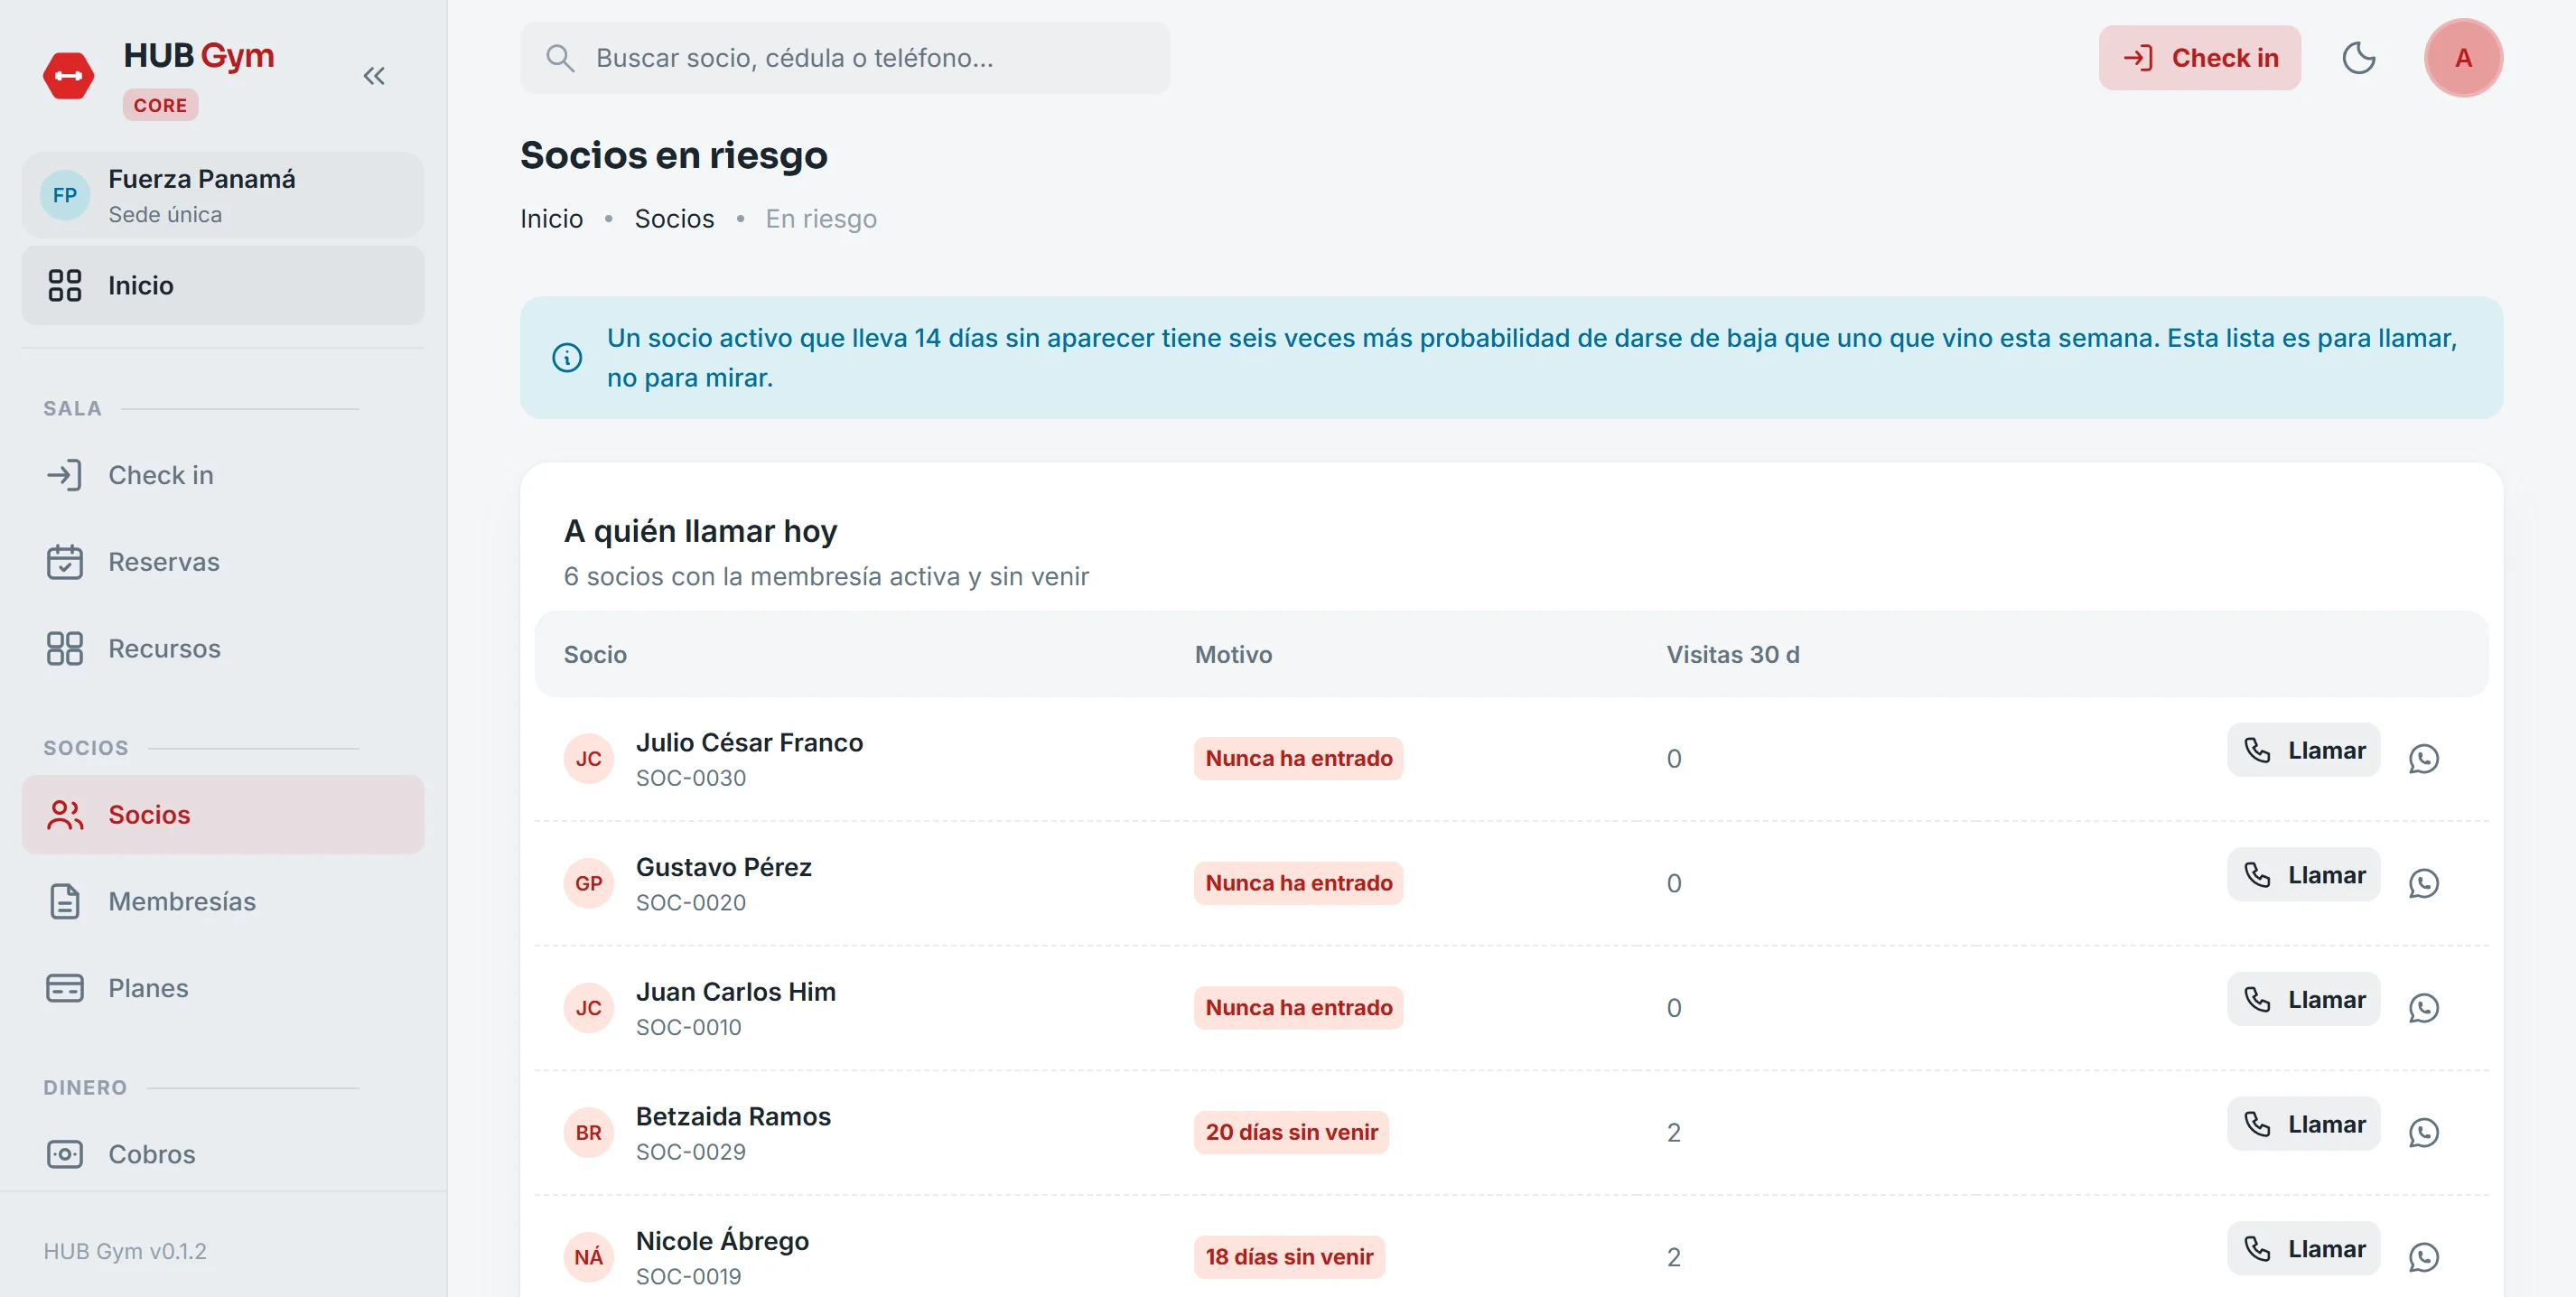Click the FP avatar for Fuerza Panamá
This screenshot has height=1297, width=2576.
65,195
